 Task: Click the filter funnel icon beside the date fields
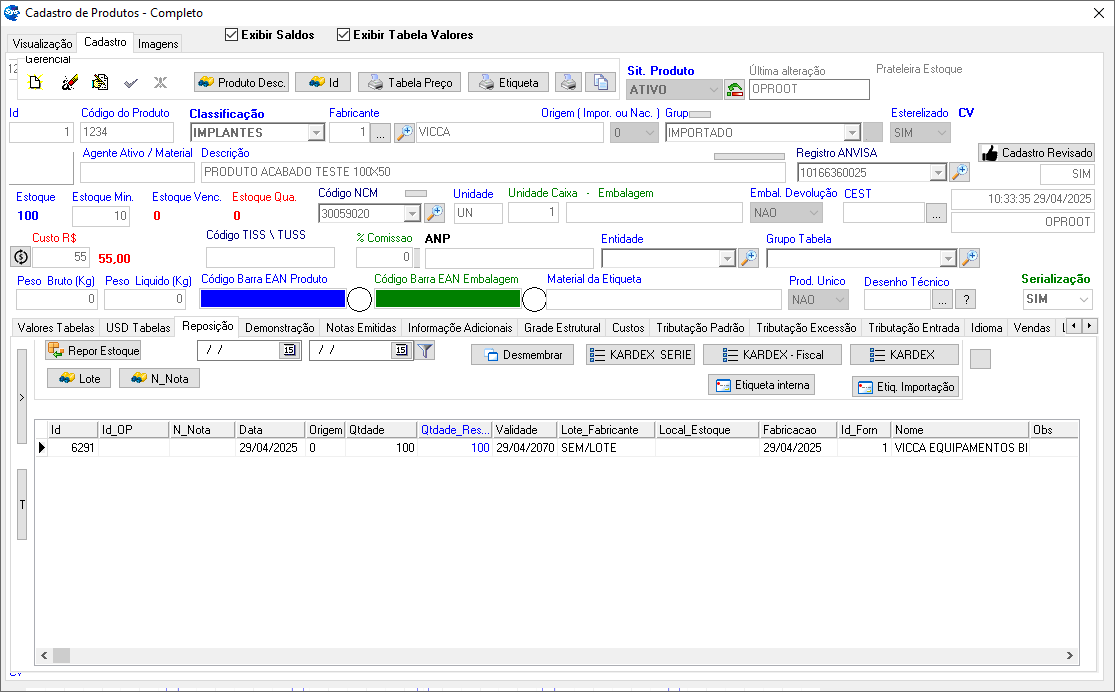click(425, 350)
